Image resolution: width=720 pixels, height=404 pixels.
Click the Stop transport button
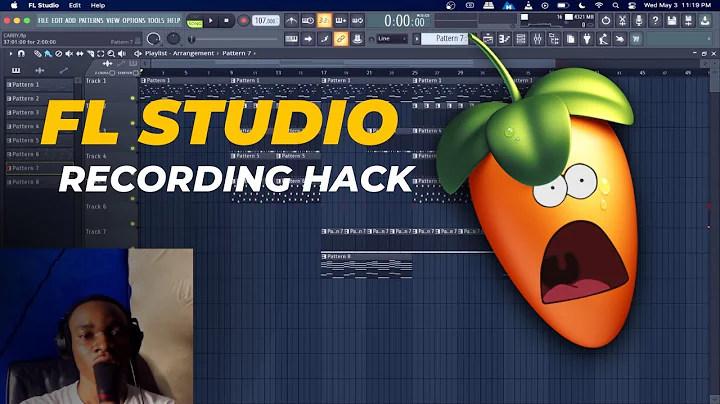tap(226, 21)
